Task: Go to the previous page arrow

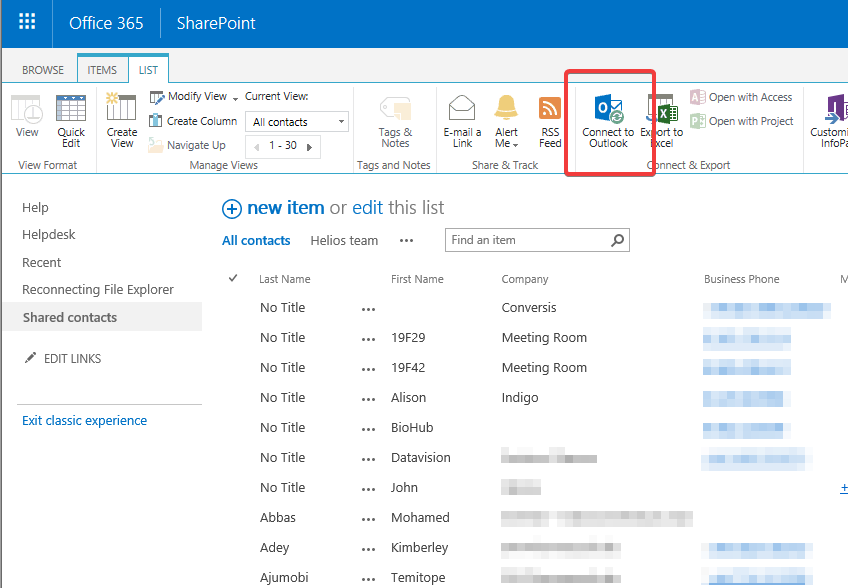Action: tap(257, 147)
